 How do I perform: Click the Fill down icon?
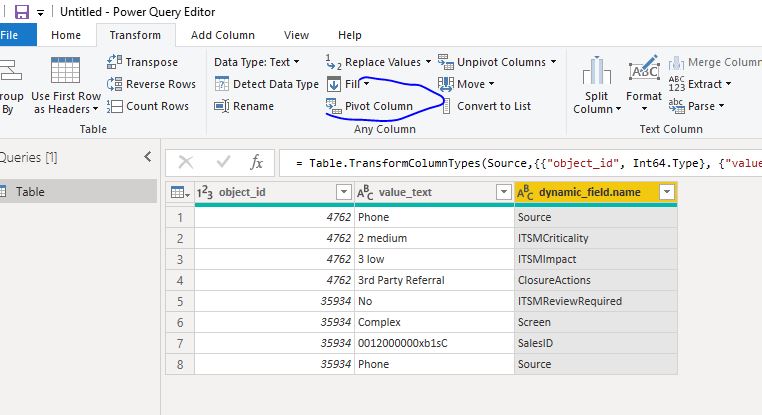[x=334, y=84]
